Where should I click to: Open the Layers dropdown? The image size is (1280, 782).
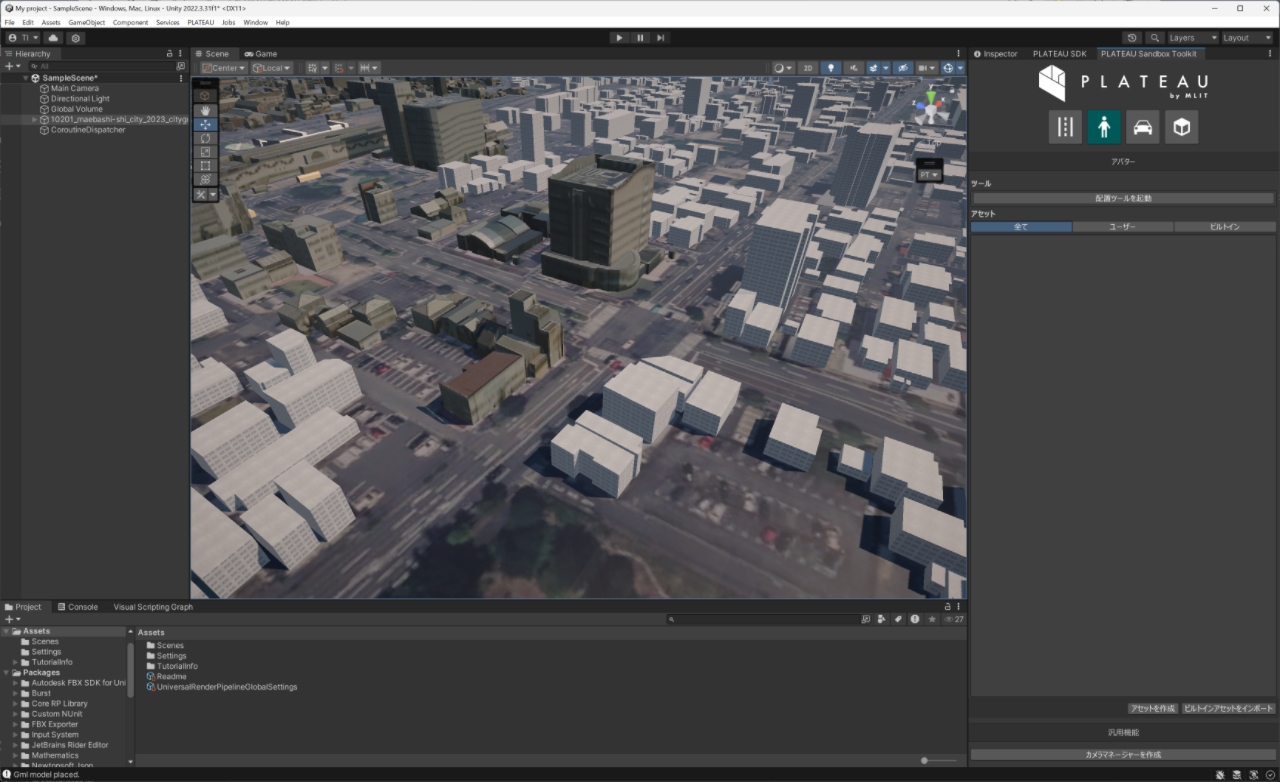(1193, 38)
